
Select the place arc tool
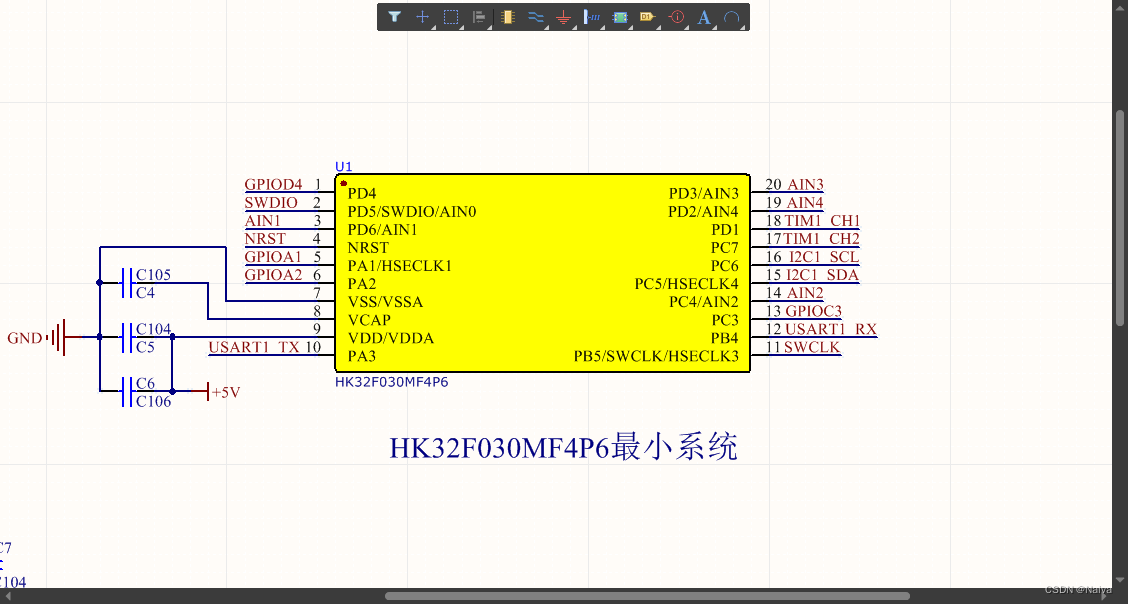point(731,16)
